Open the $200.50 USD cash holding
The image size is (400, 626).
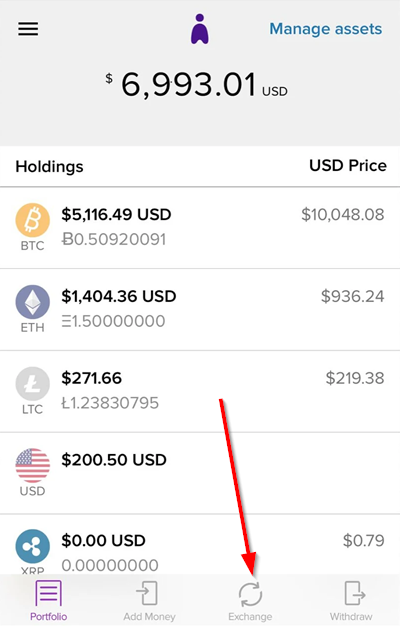(200, 473)
